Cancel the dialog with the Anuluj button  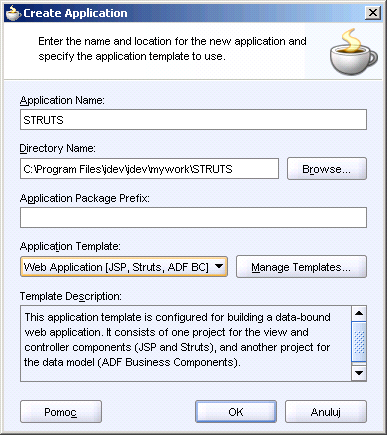click(x=326, y=412)
